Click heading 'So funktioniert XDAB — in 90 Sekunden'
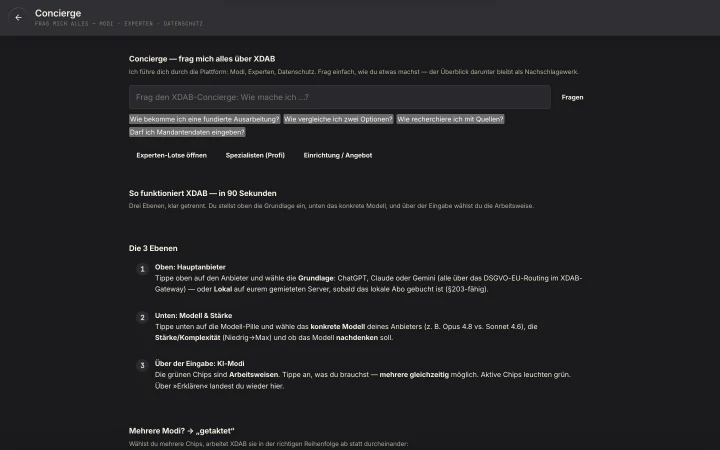The height and width of the screenshot is (450, 720). 202,193
